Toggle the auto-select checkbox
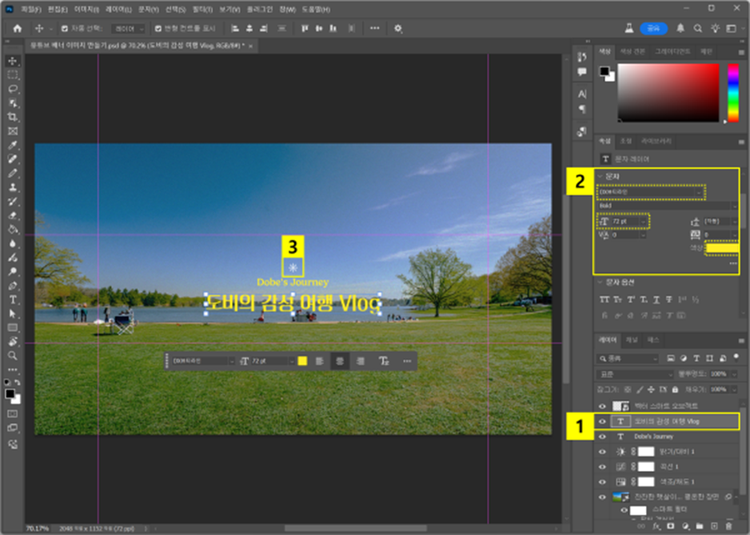 click(65, 28)
